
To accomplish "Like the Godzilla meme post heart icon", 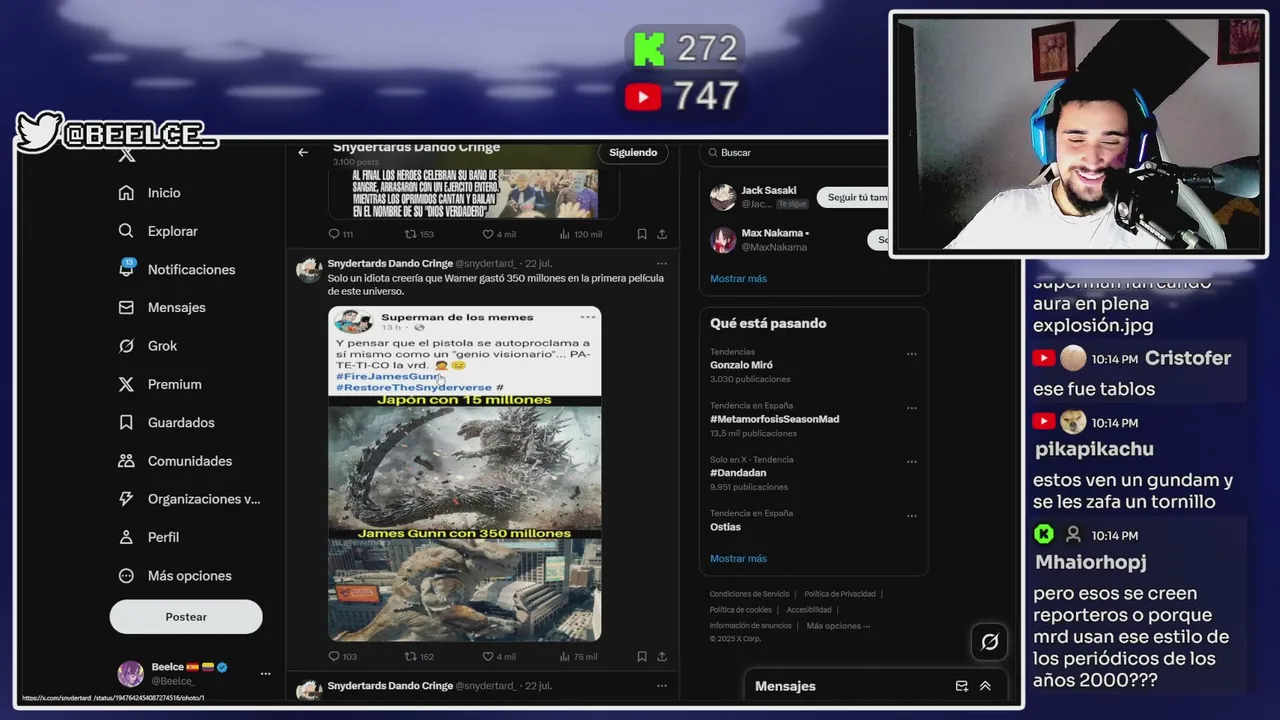I will pos(488,657).
